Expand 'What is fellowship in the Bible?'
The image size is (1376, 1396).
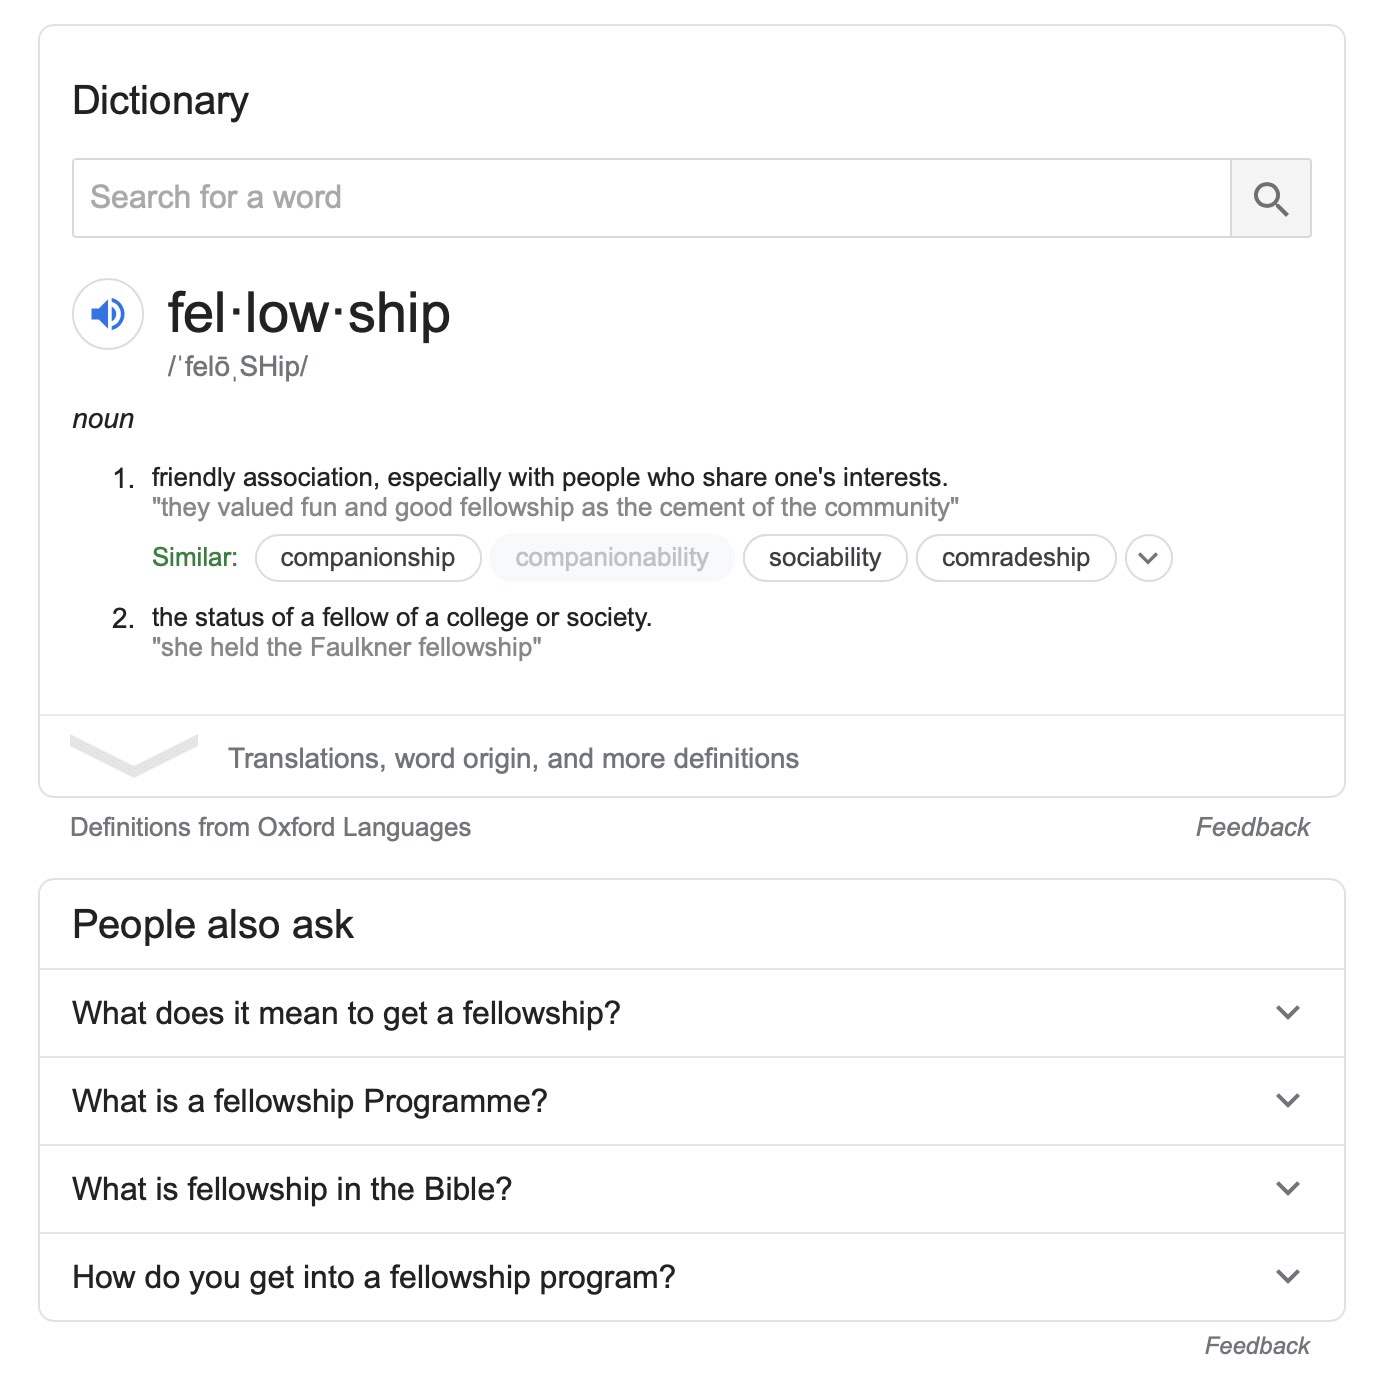691,1189
